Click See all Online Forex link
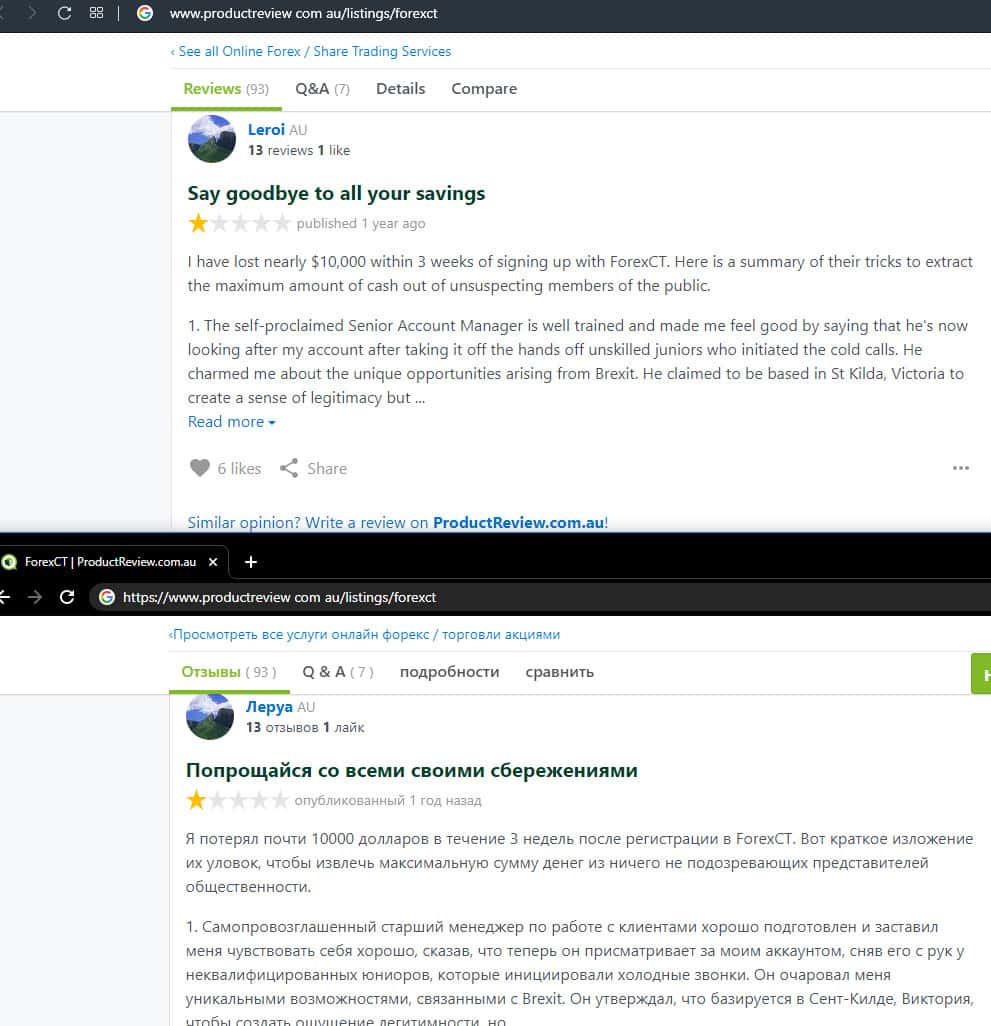The height and width of the screenshot is (1026, 991). [x=311, y=51]
